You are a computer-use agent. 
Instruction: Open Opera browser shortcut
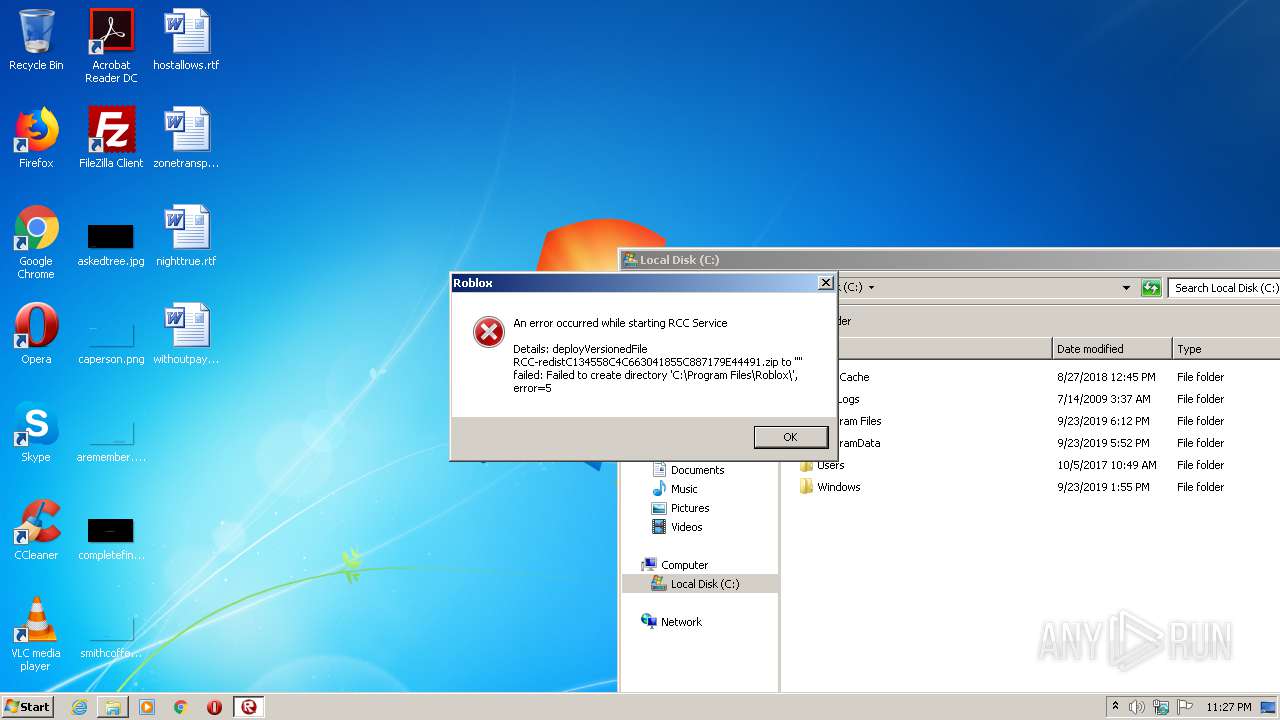pos(36,334)
